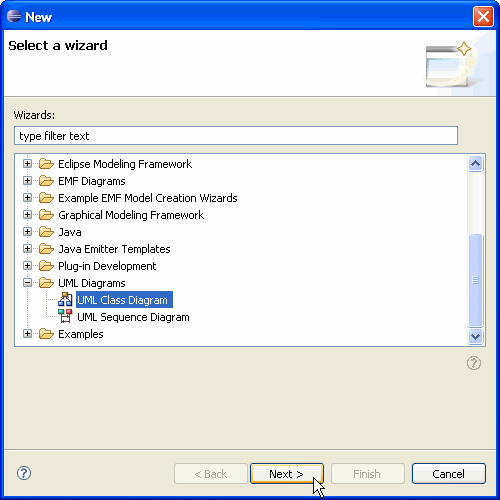Expand the Graphical Modeling Framework node
The width and height of the screenshot is (500, 500).
[27, 215]
